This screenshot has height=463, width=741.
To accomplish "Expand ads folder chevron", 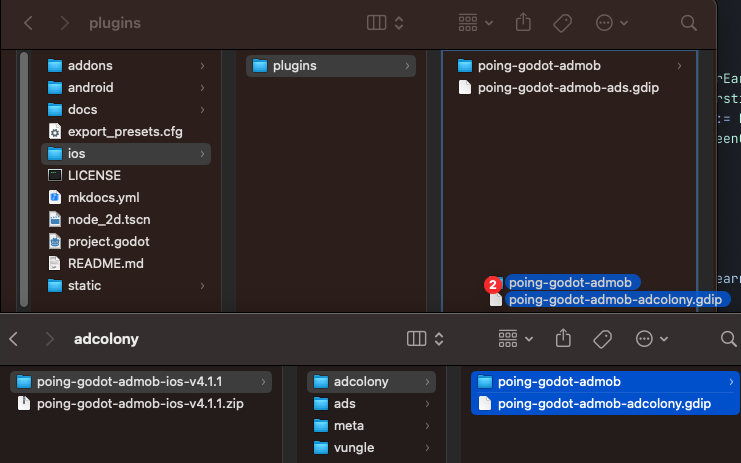I will [427, 403].
